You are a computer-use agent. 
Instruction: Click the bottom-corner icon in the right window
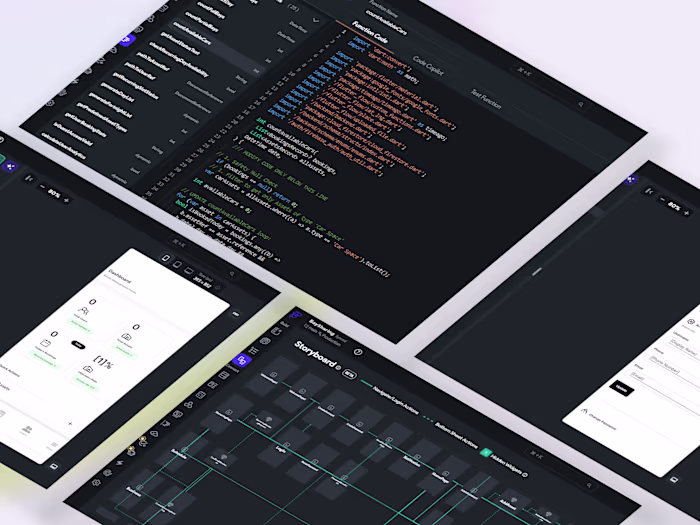tap(674, 480)
